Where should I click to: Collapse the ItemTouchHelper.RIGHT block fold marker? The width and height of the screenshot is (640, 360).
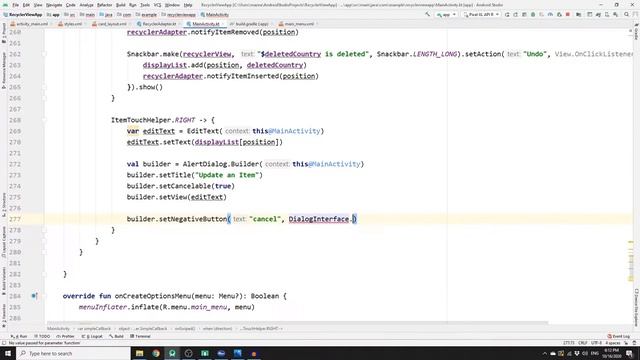pyautogui.click(x=44, y=120)
